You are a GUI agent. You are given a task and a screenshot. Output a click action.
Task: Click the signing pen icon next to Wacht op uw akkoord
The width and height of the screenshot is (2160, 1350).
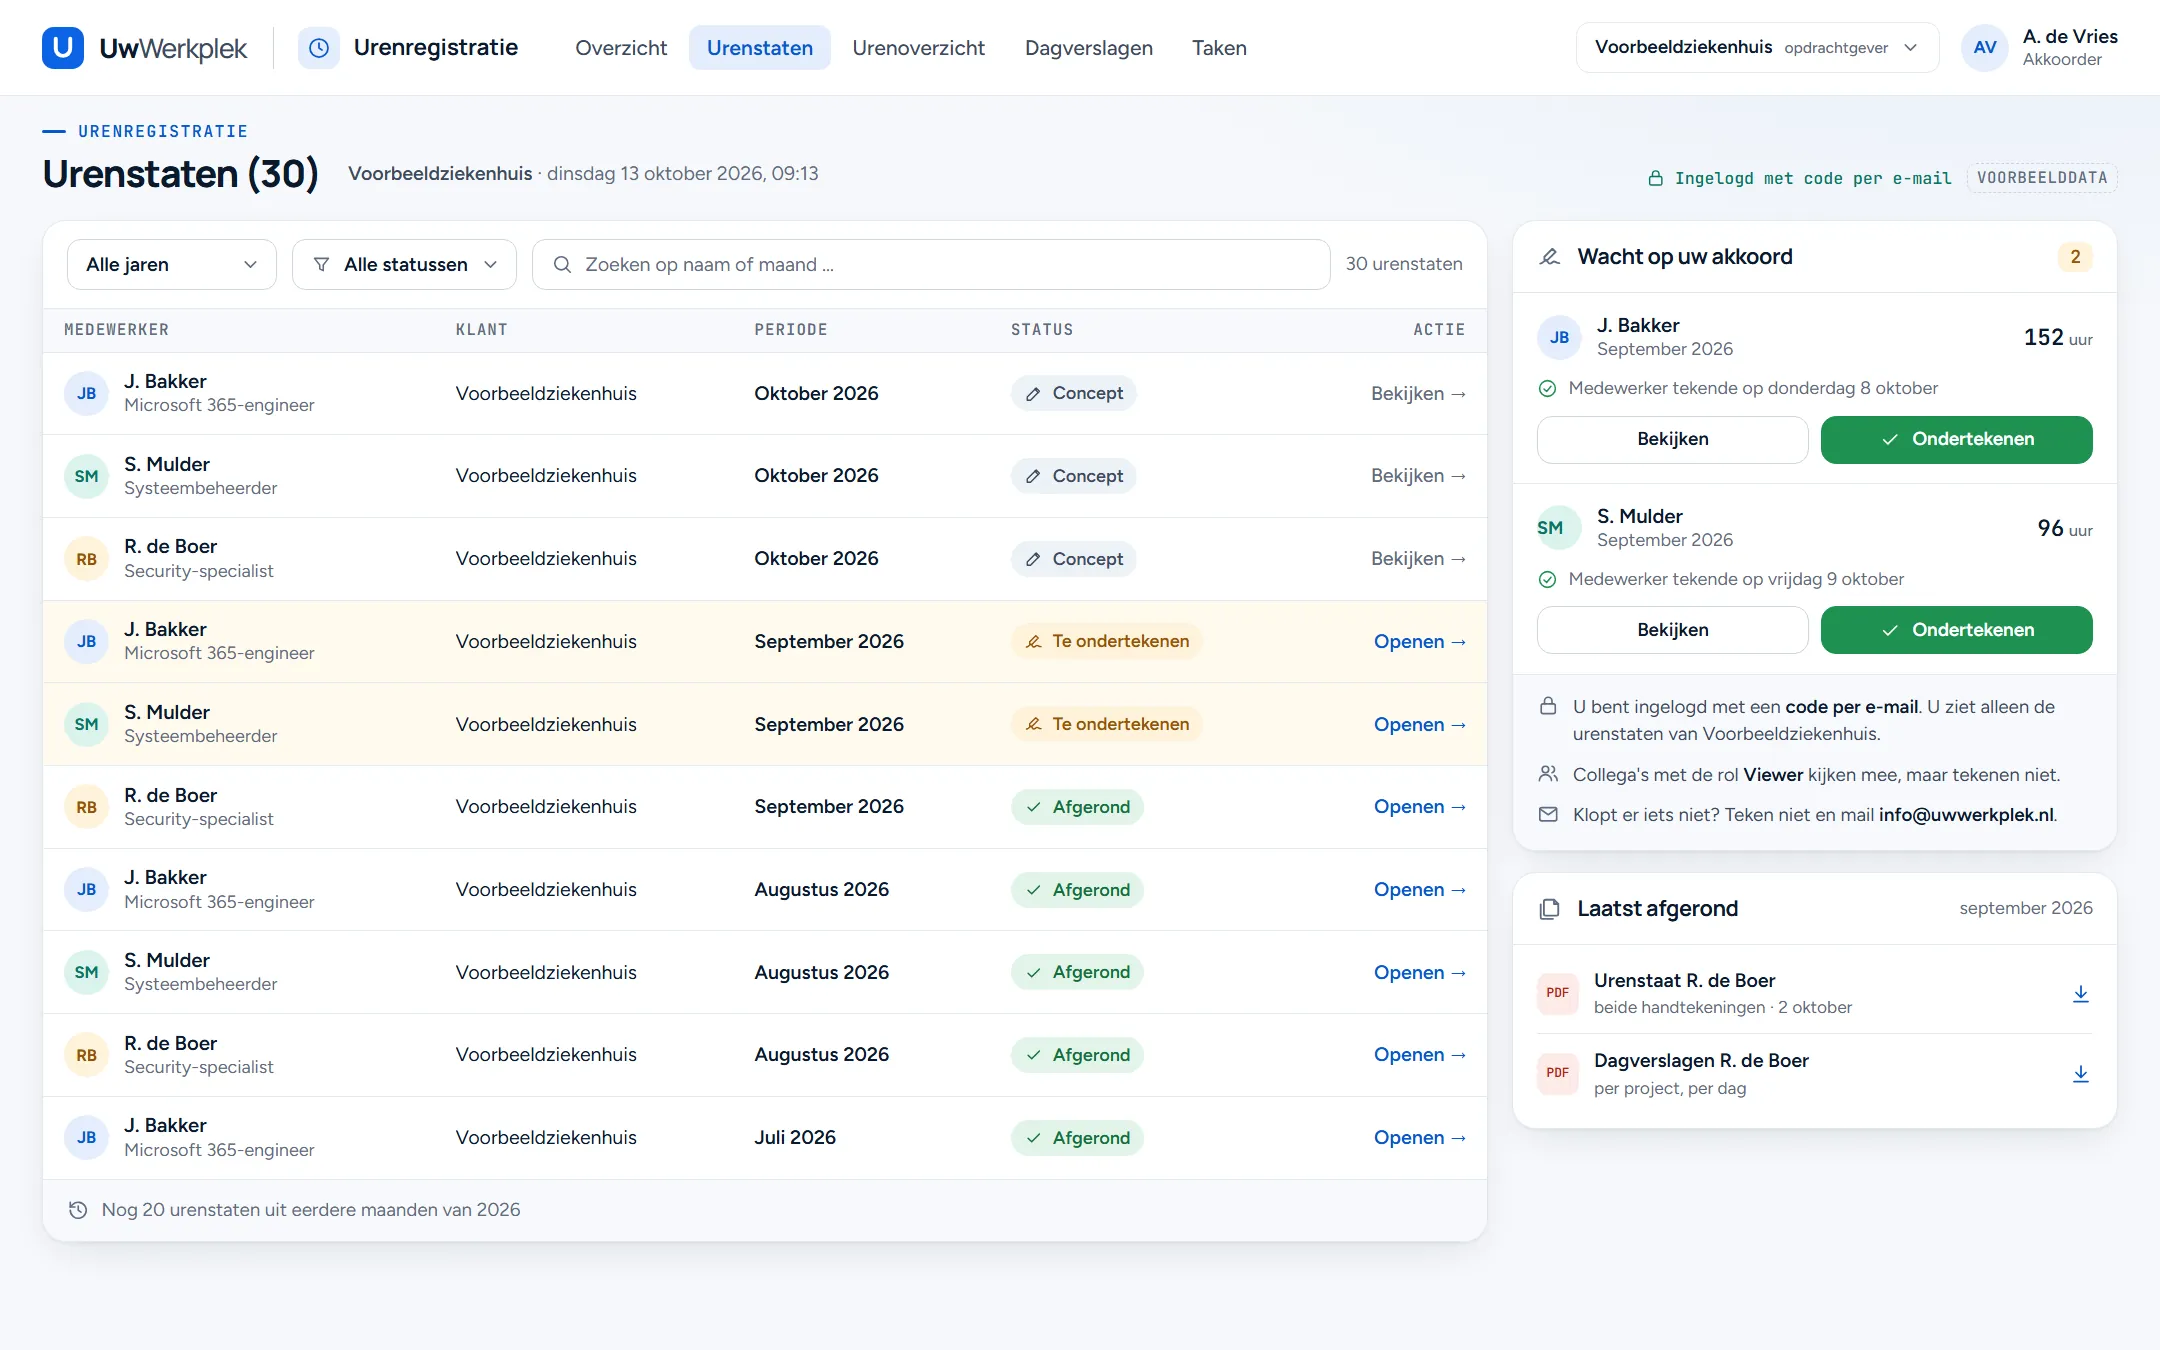pos(1550,257)
